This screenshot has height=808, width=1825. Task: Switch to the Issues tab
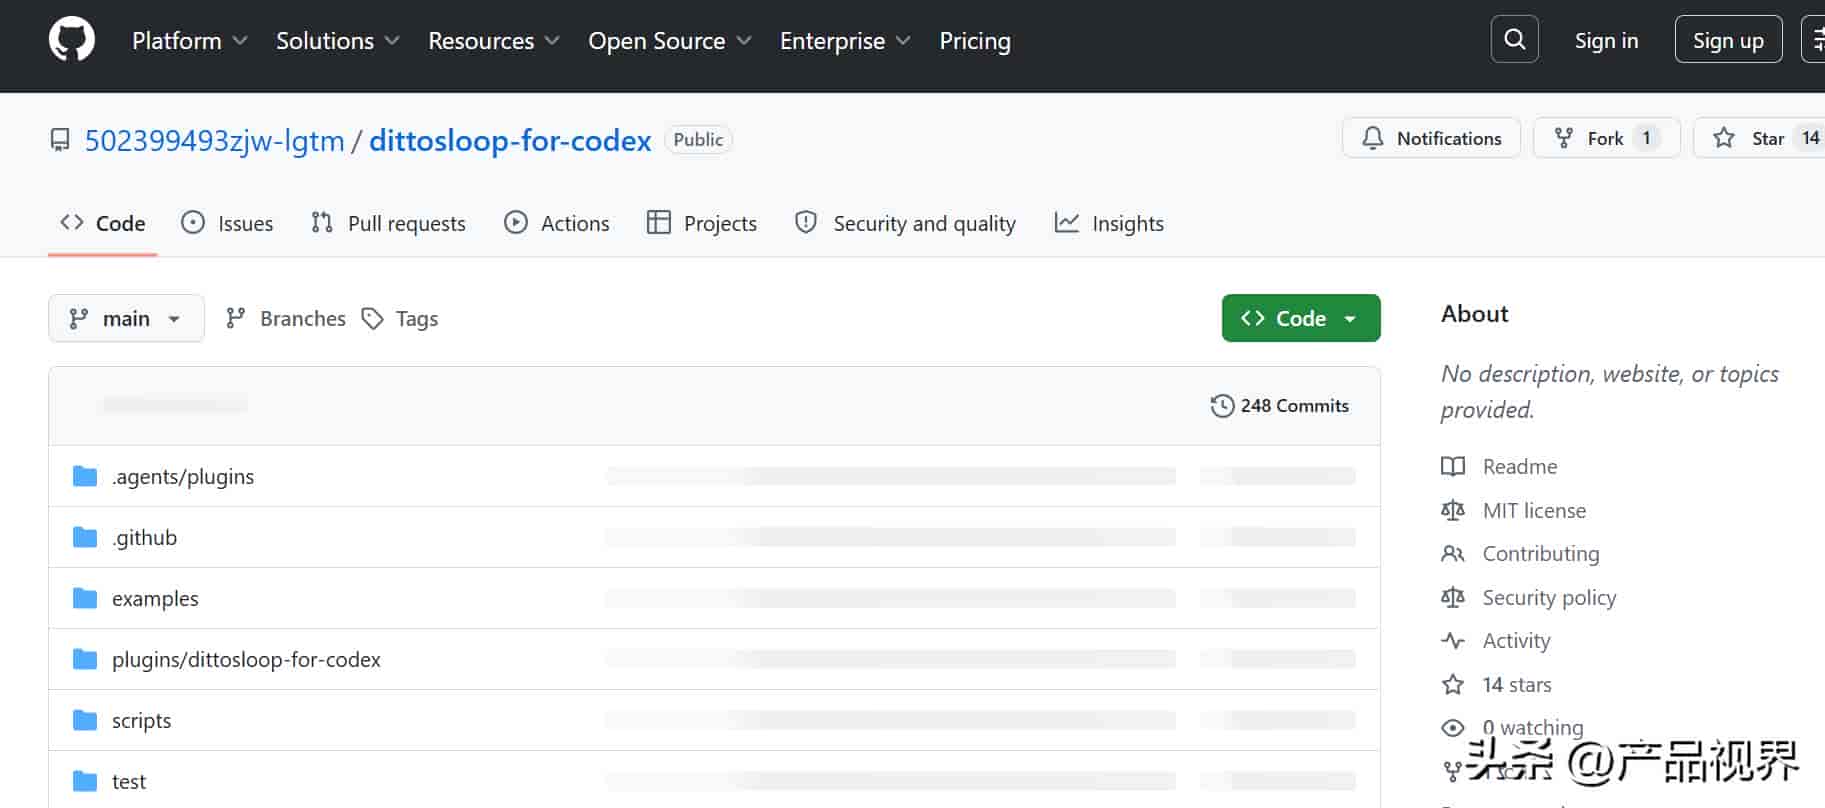[x=227, y=223]
